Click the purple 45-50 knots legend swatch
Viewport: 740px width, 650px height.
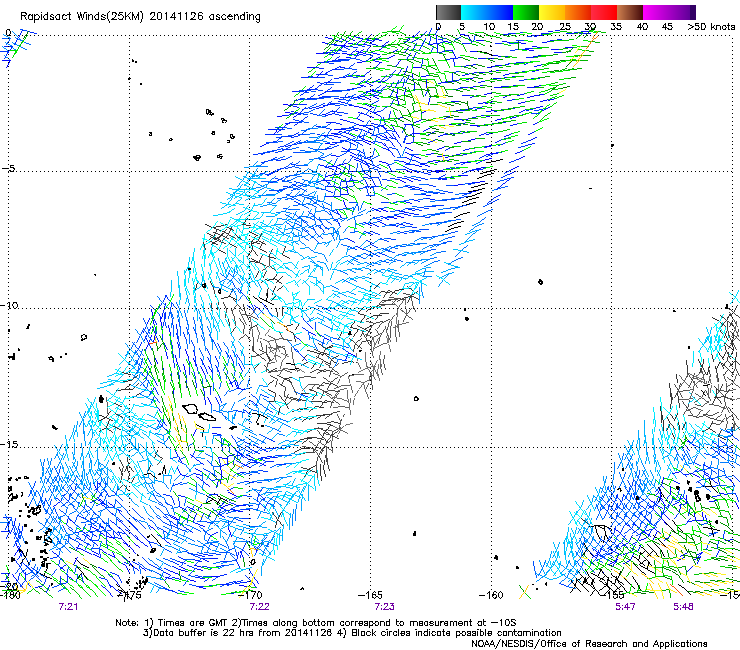click(682, 12)
